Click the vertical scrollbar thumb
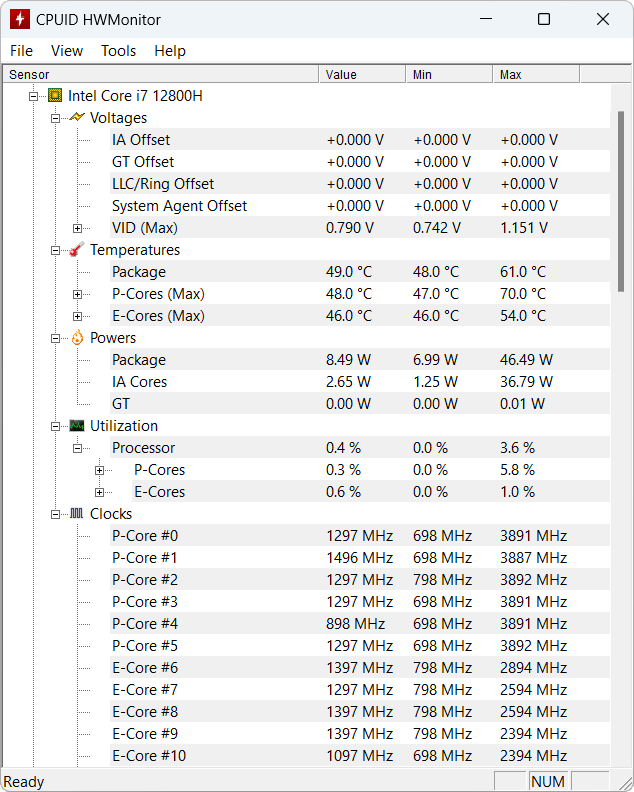634x792 pixels. (621, 201)
